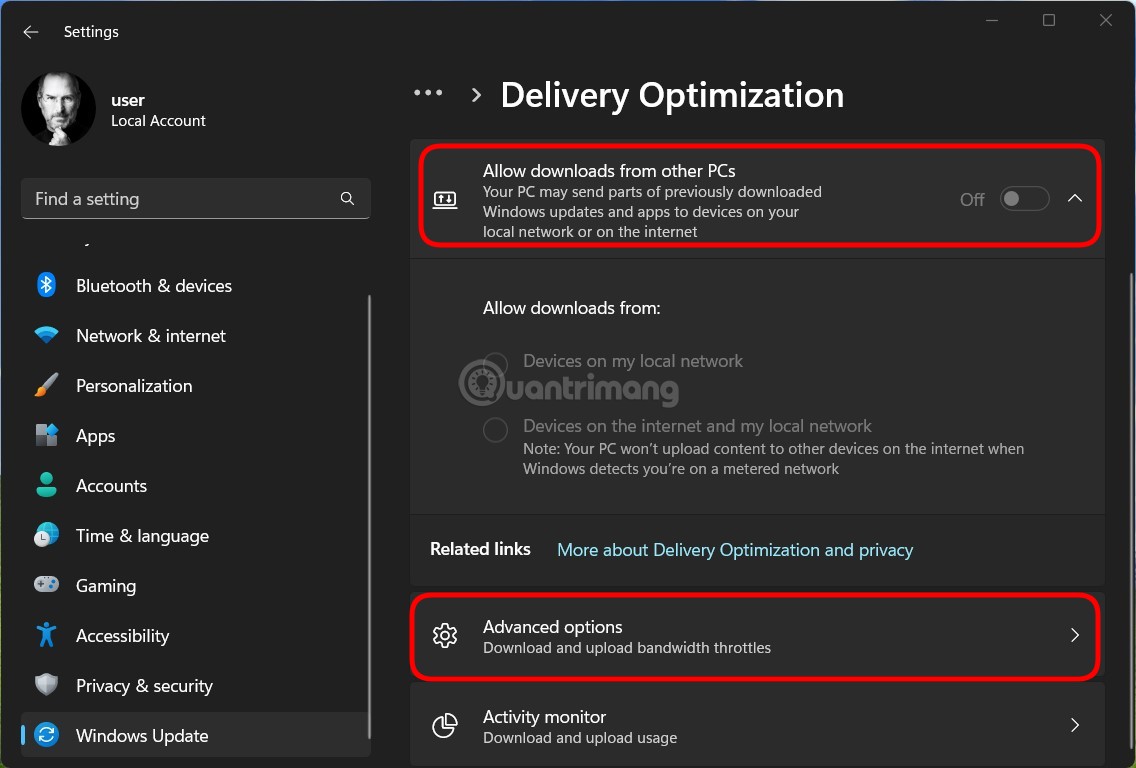The width and height of the screenshot is (1136, 768).
Task: Click the back arrow button
Action: [31, 31]
